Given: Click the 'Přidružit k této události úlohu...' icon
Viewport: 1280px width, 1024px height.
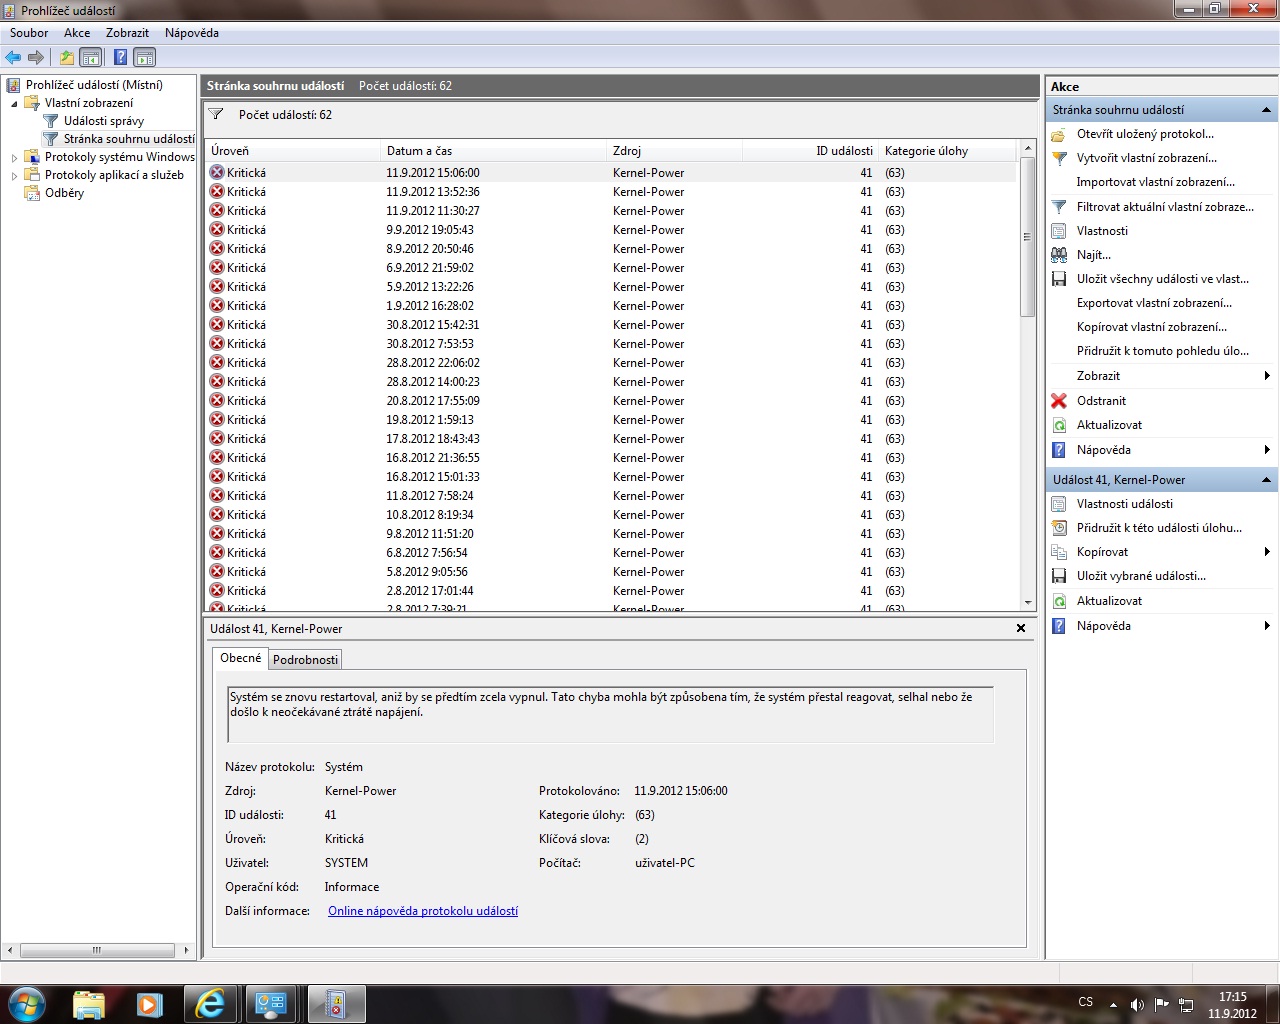Looking at the screenshot, I should click(x=1059, y=528).
